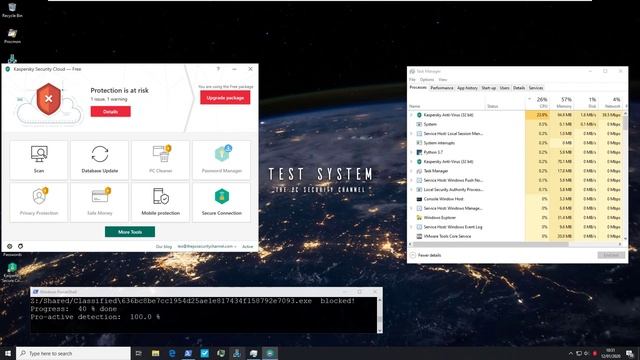
Task: Switch to the Users tab
Action: [x=504, y=88]
